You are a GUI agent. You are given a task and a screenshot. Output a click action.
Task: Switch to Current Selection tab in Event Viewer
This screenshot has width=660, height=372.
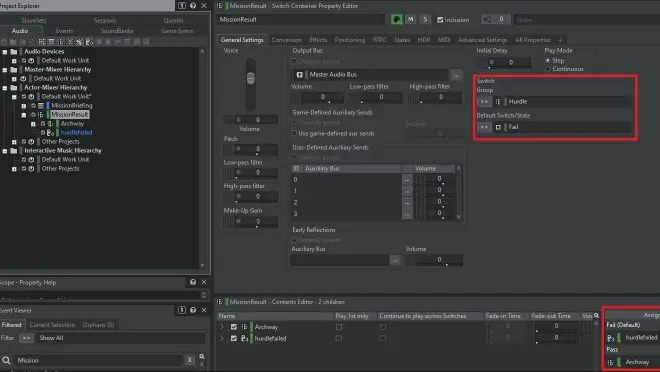(52, 325)
